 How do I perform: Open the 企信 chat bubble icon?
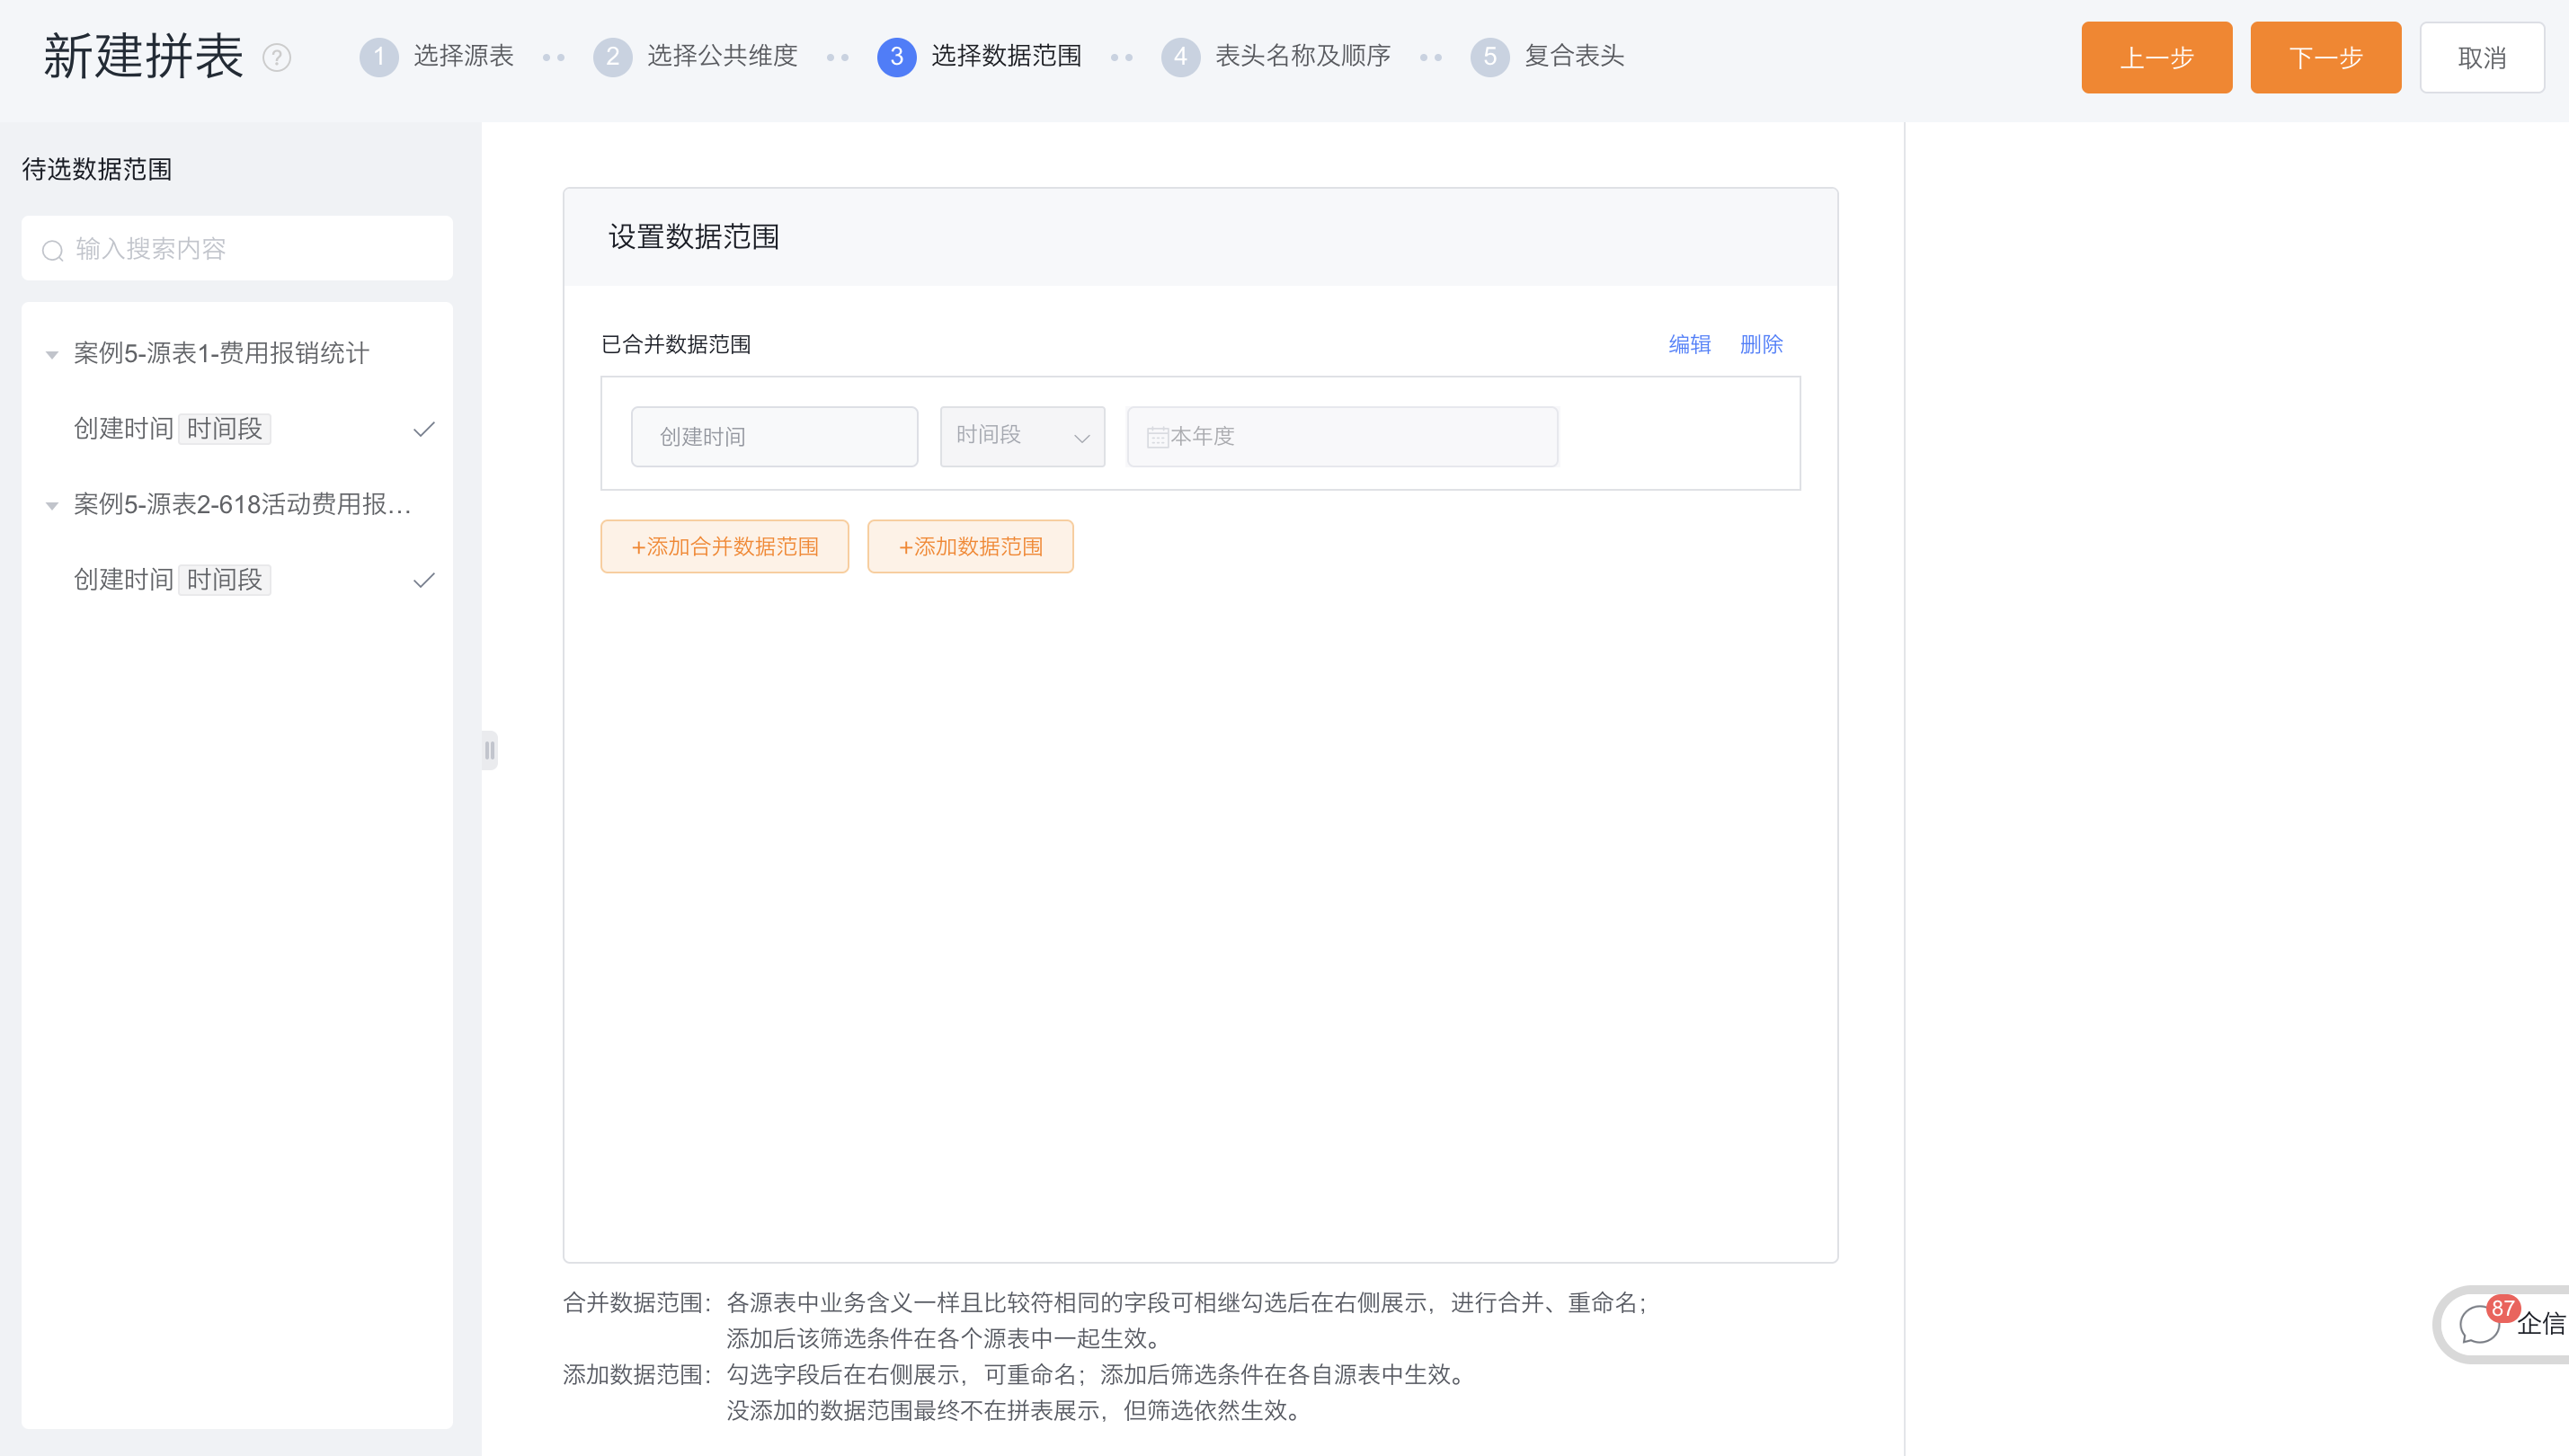[x=2478, y=1325]
